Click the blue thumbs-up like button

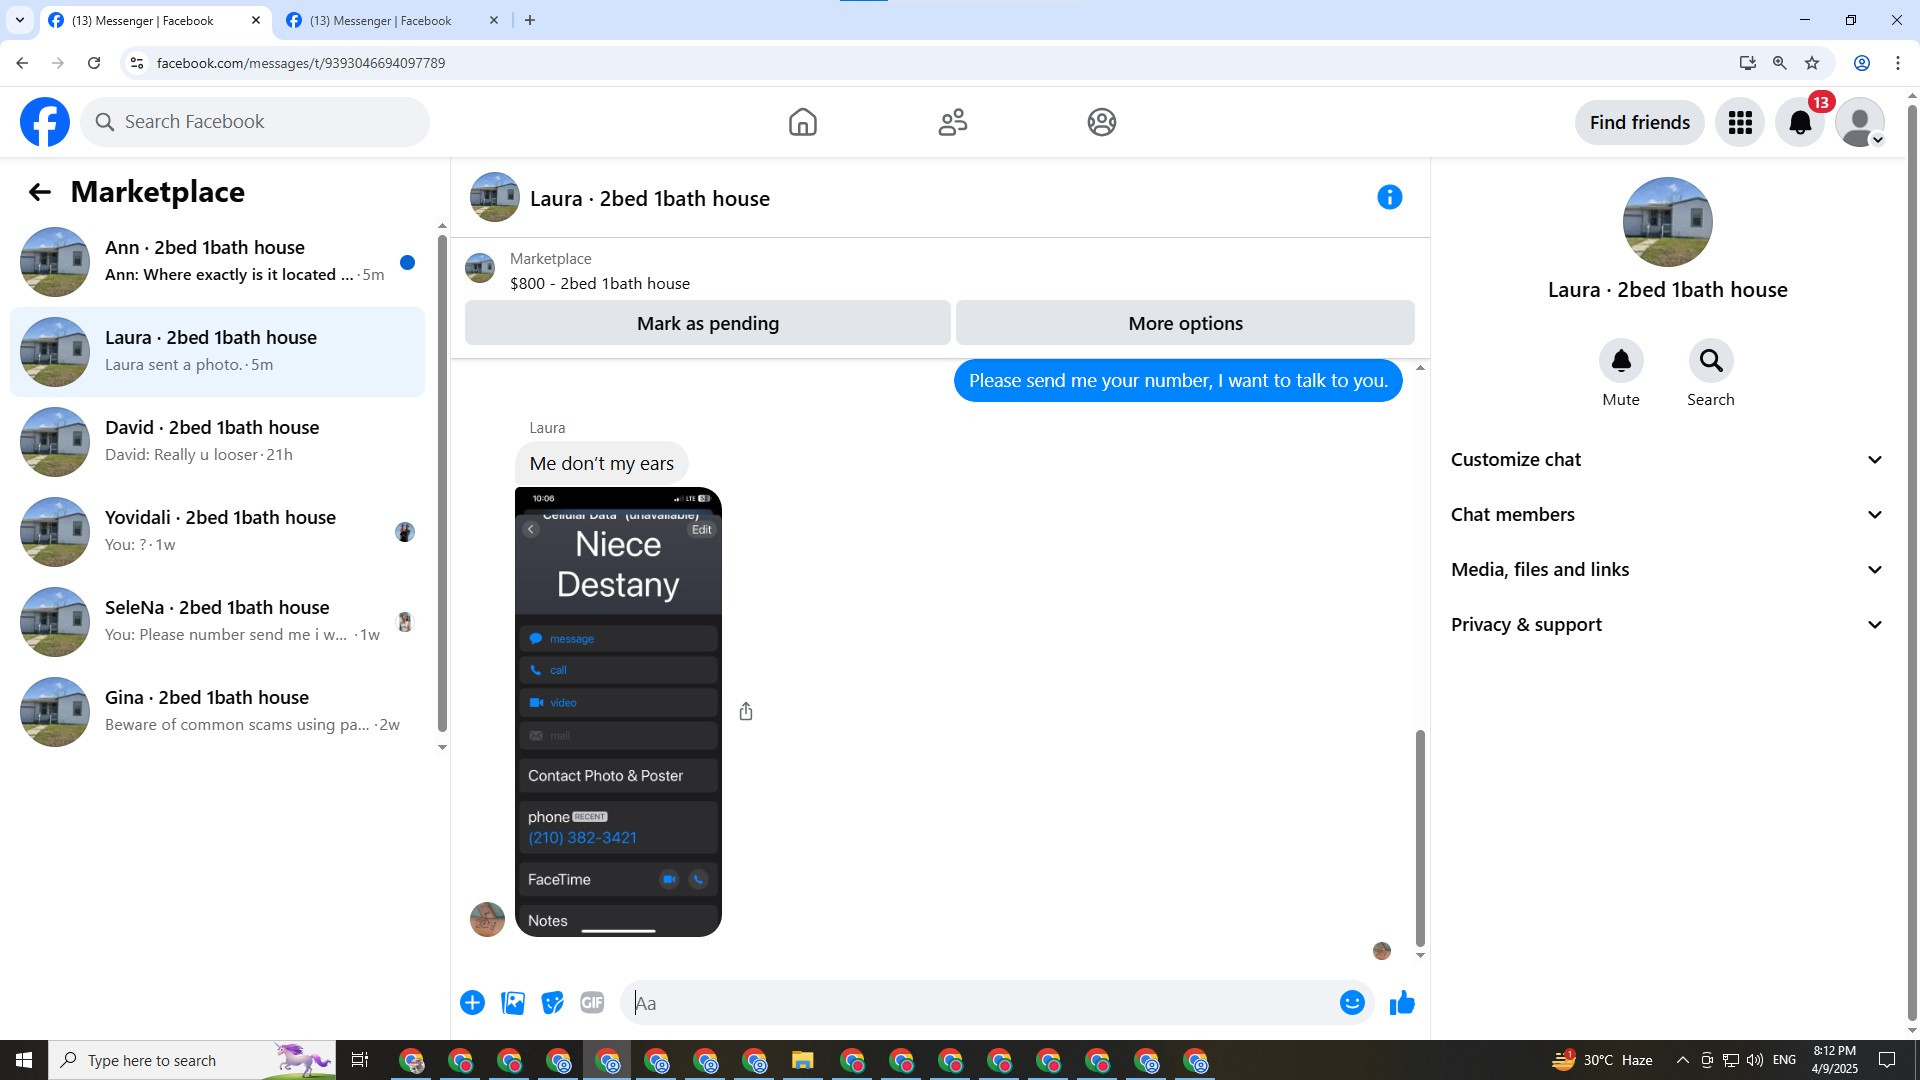[1402, 1003]
